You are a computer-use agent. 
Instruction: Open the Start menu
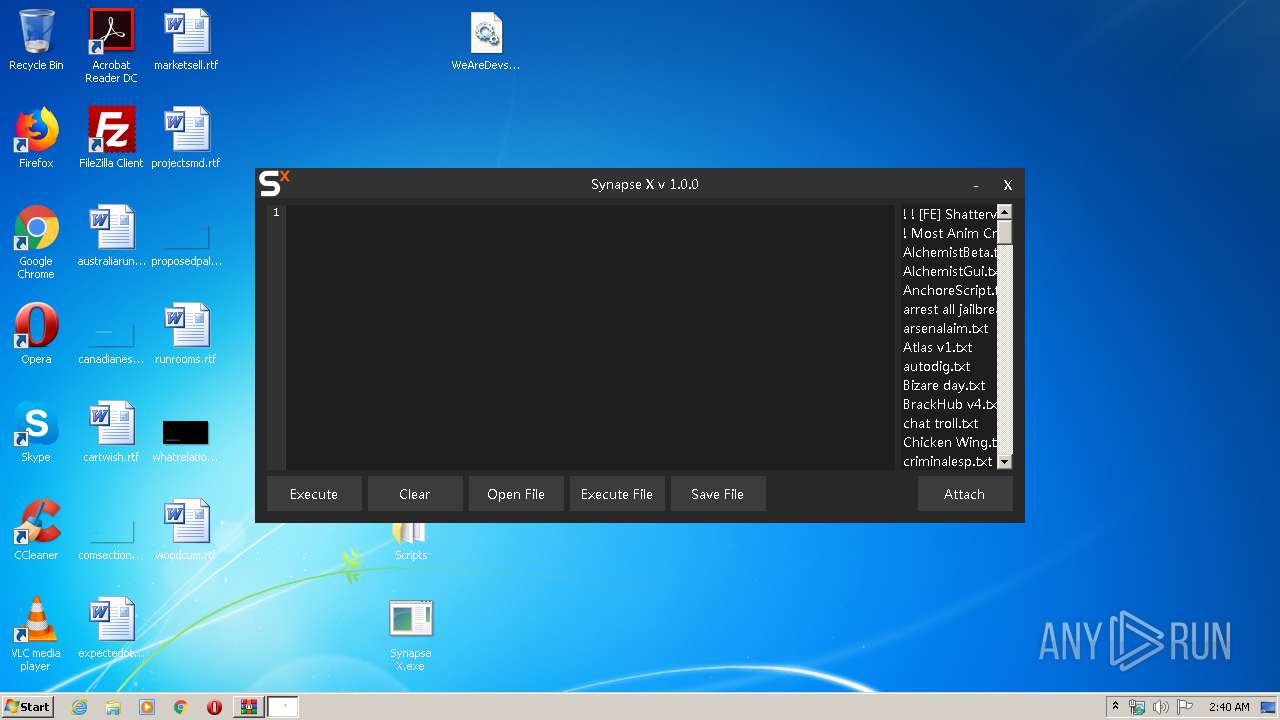coord(28,706)
